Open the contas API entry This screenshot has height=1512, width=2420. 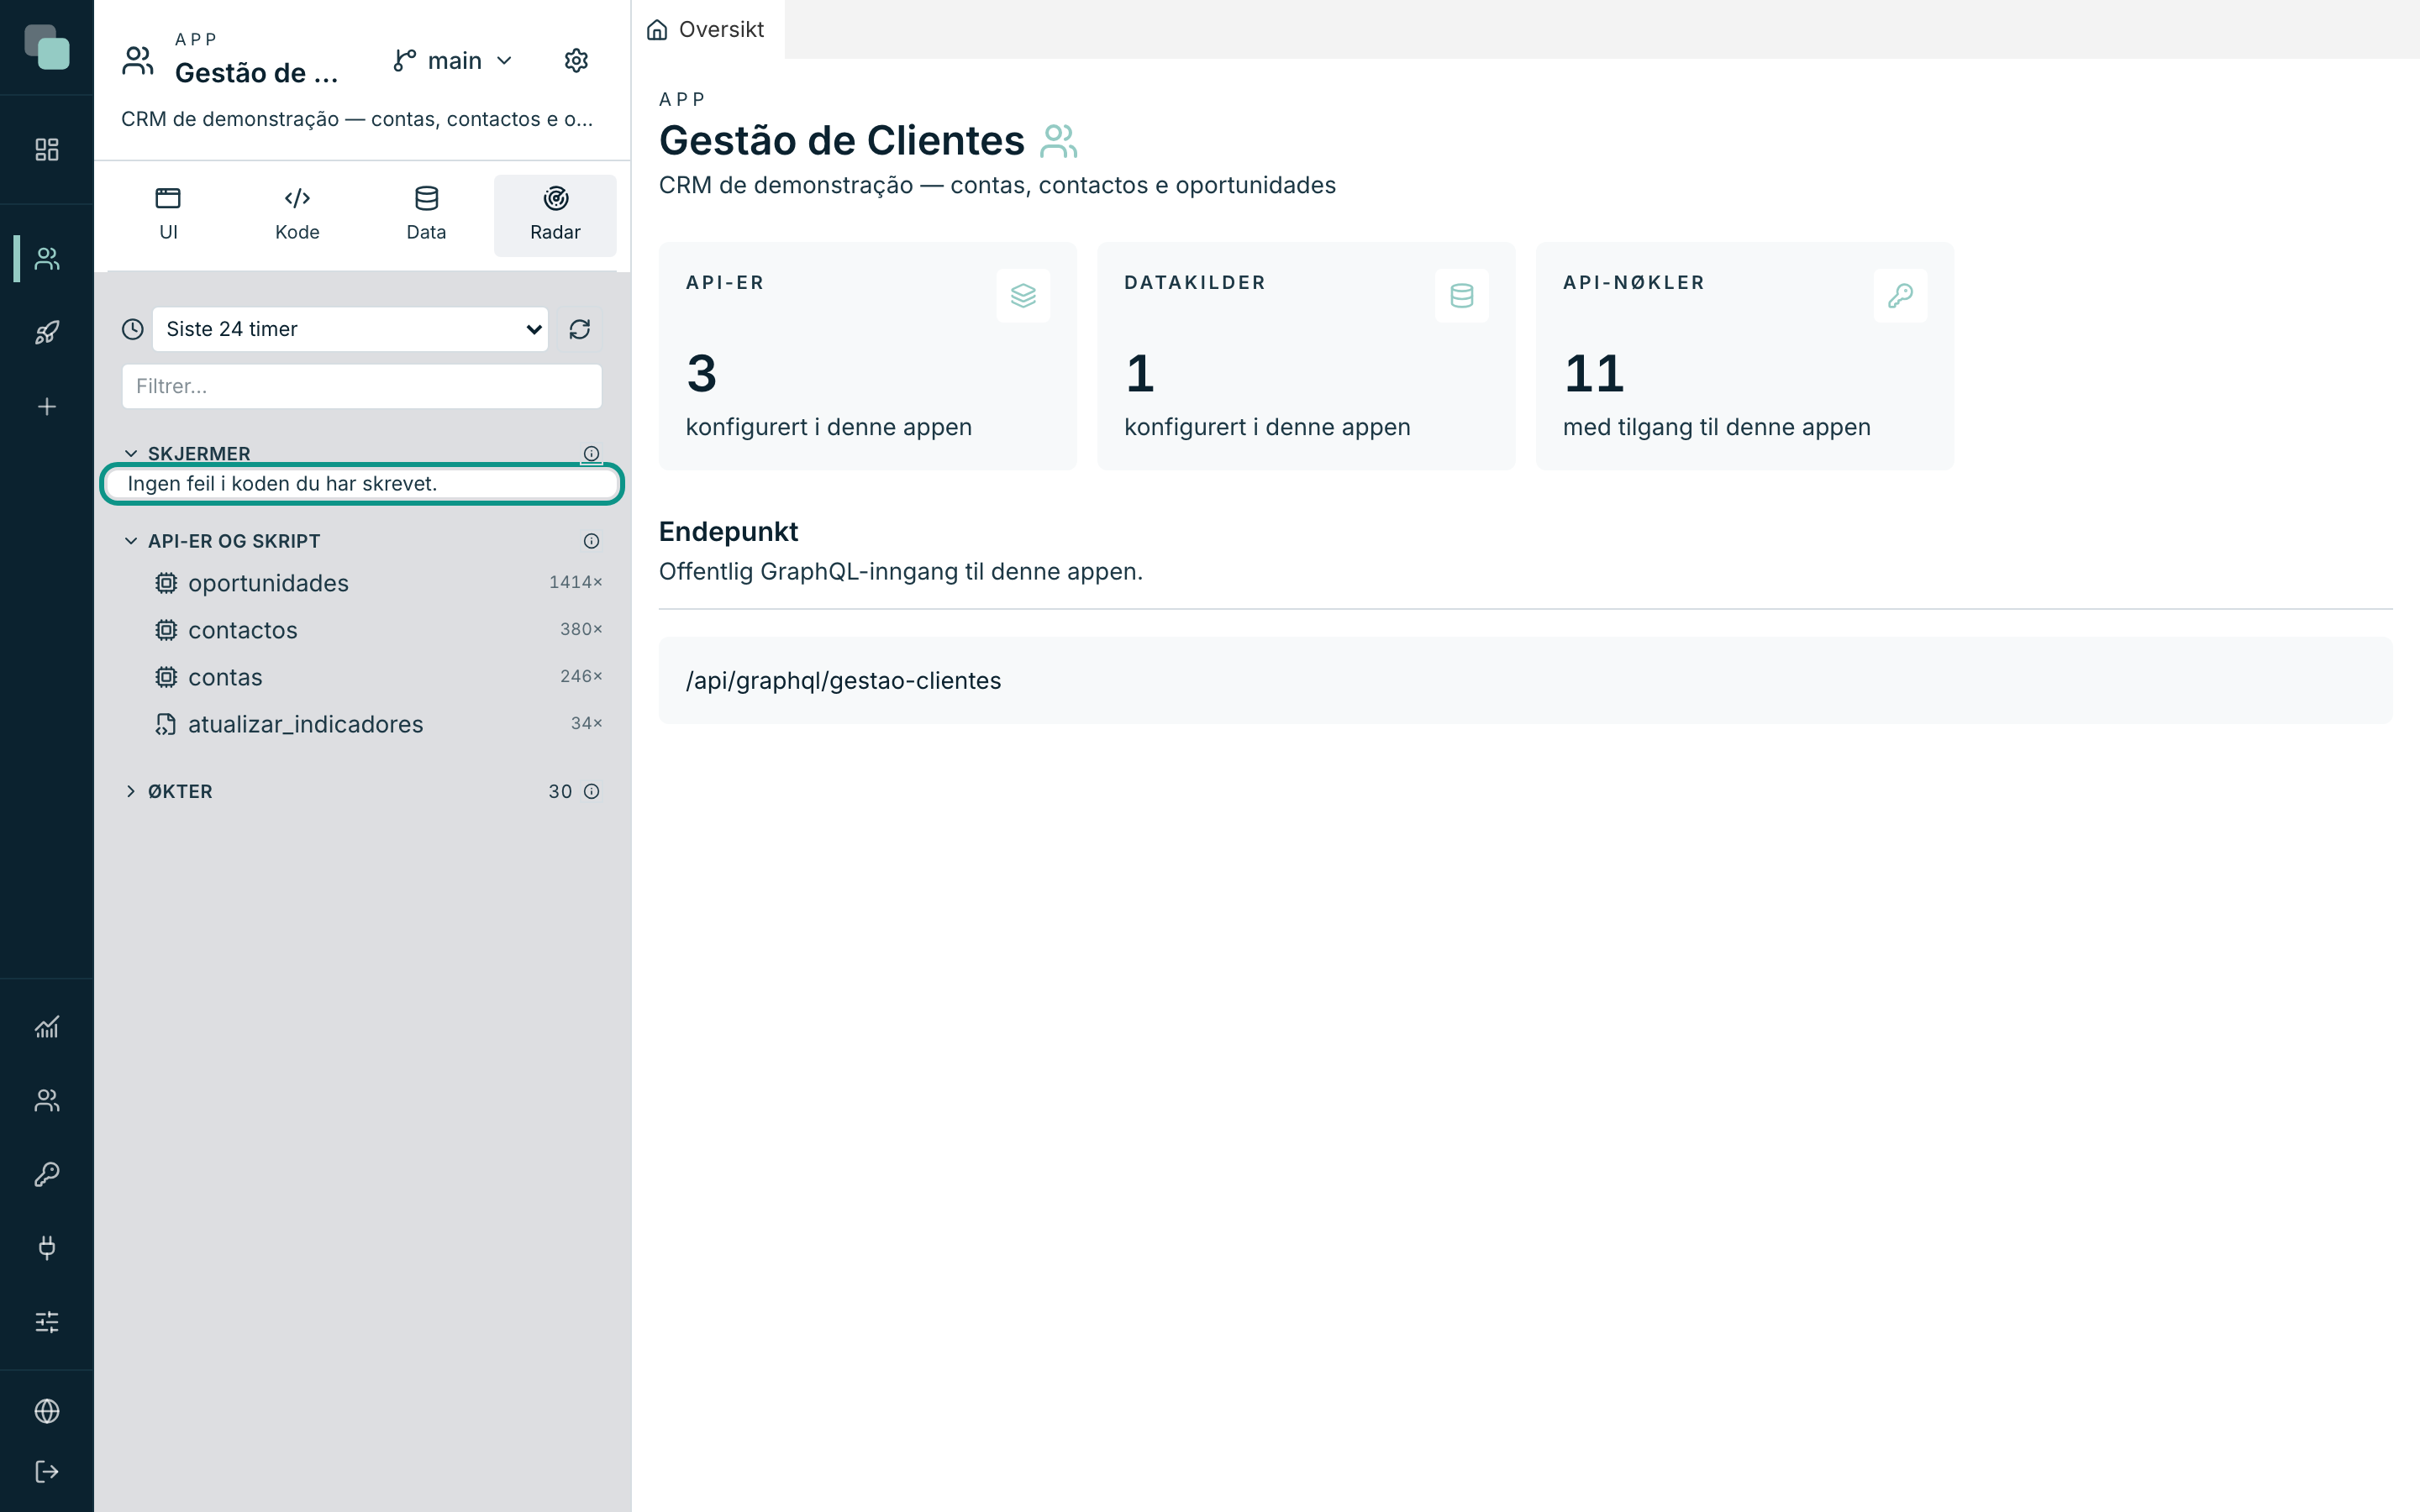362,677
